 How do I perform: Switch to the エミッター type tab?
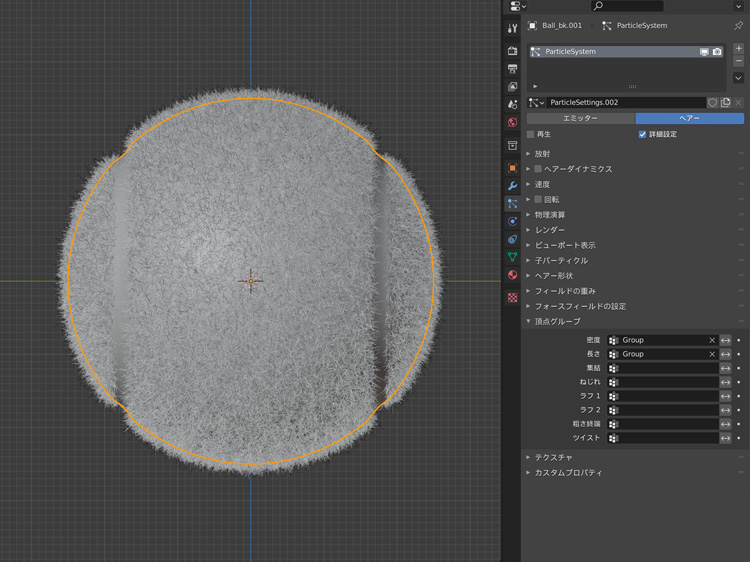580,118
